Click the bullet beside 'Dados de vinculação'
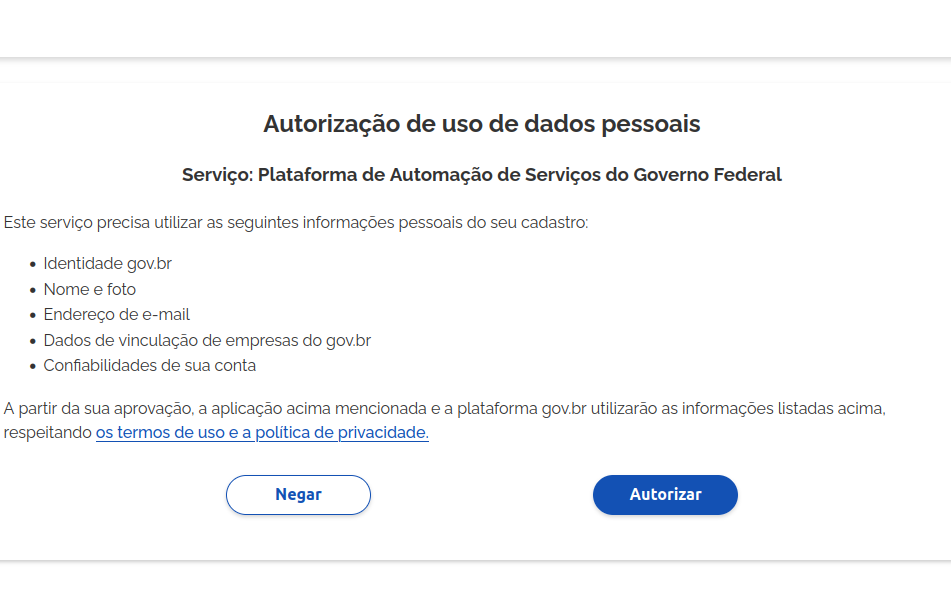 33,341
